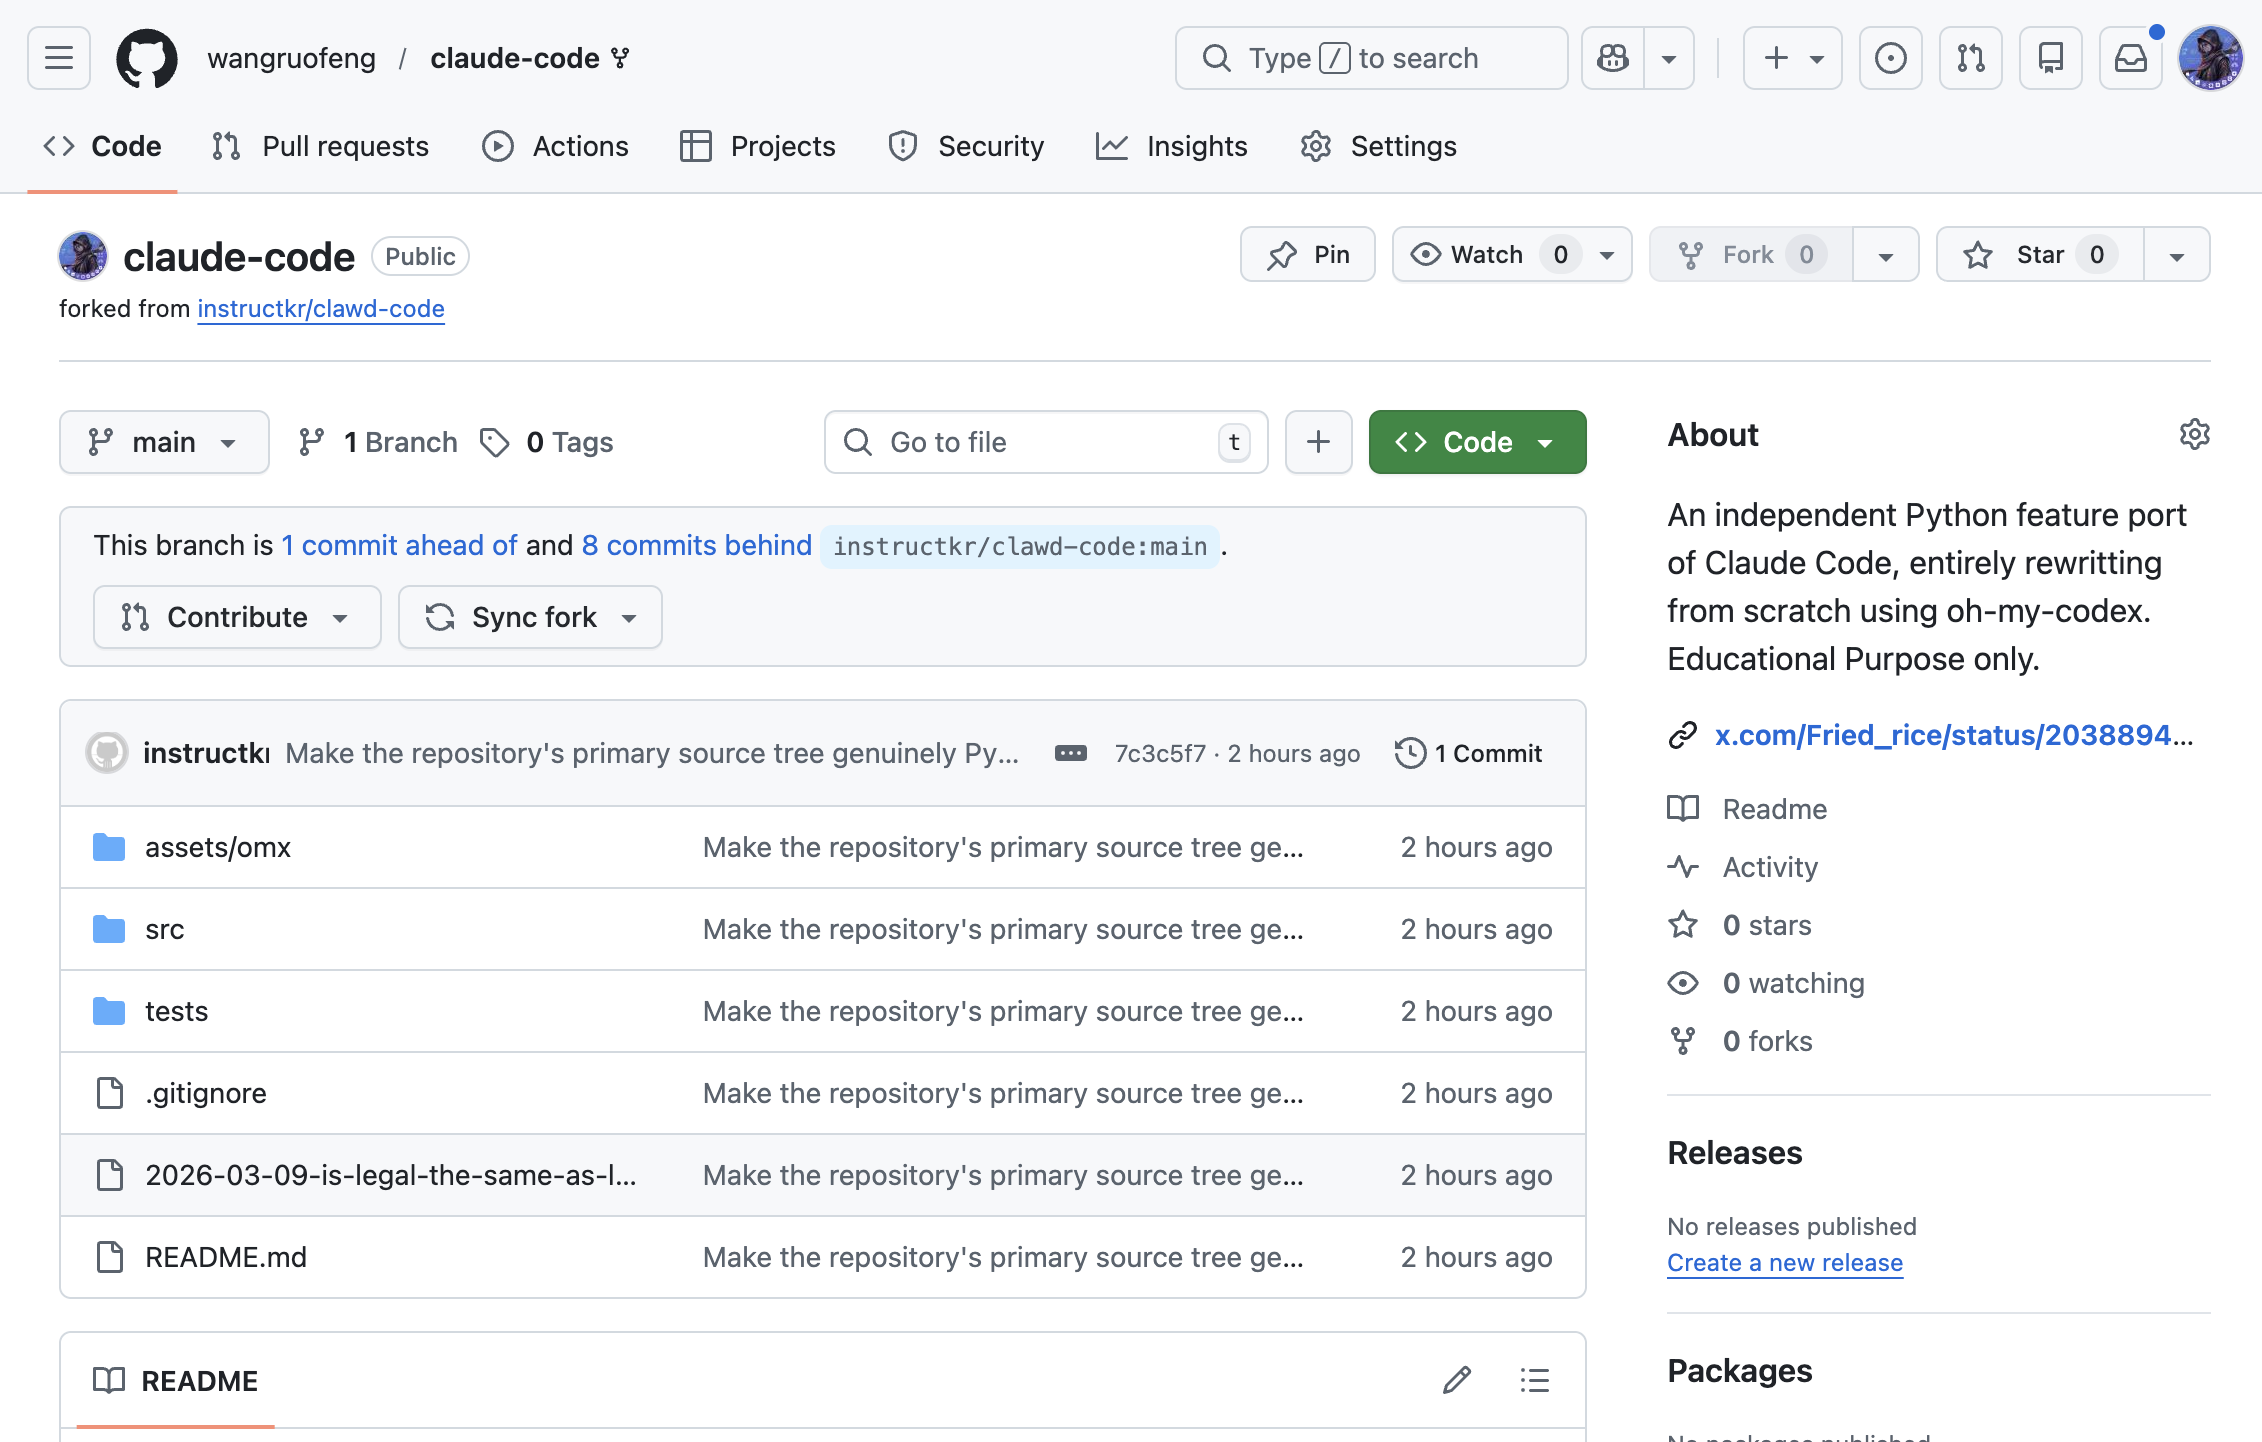Focus the Go to file field

[x=1045, y=442]
